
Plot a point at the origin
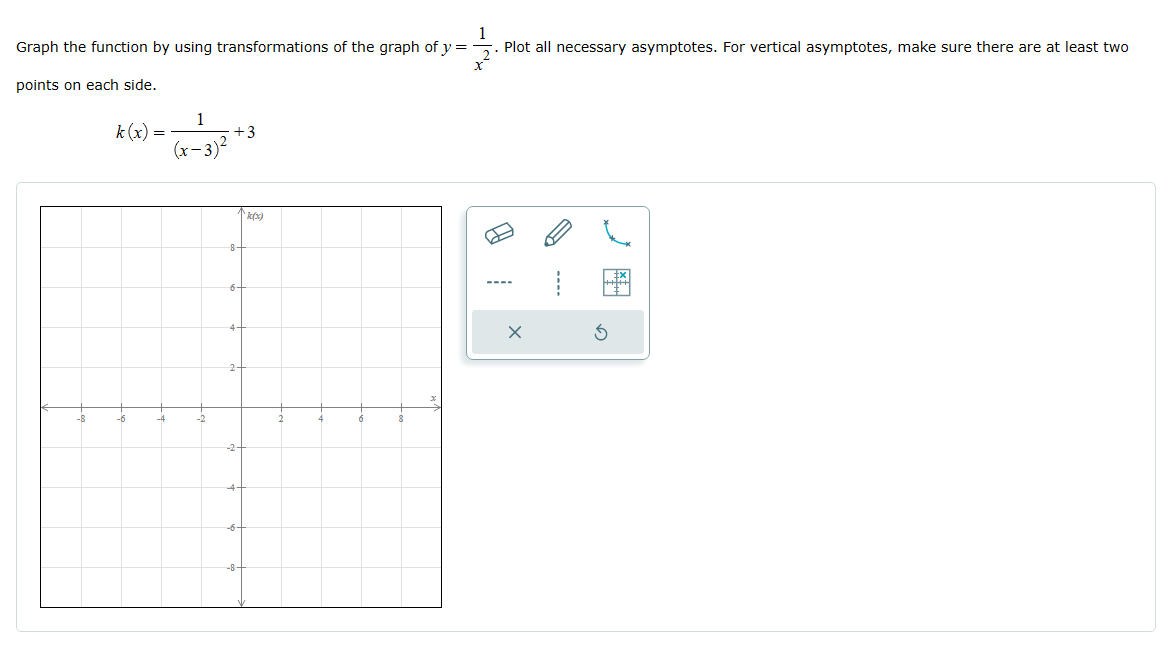coord(241,407)
